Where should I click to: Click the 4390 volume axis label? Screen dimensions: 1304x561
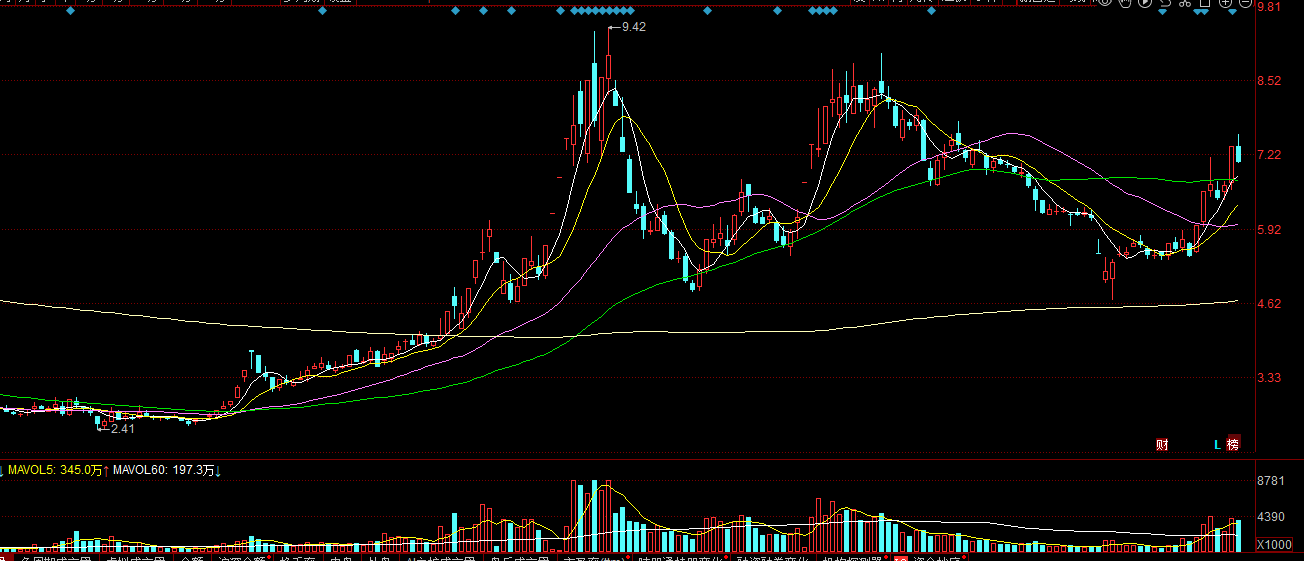1271,516
